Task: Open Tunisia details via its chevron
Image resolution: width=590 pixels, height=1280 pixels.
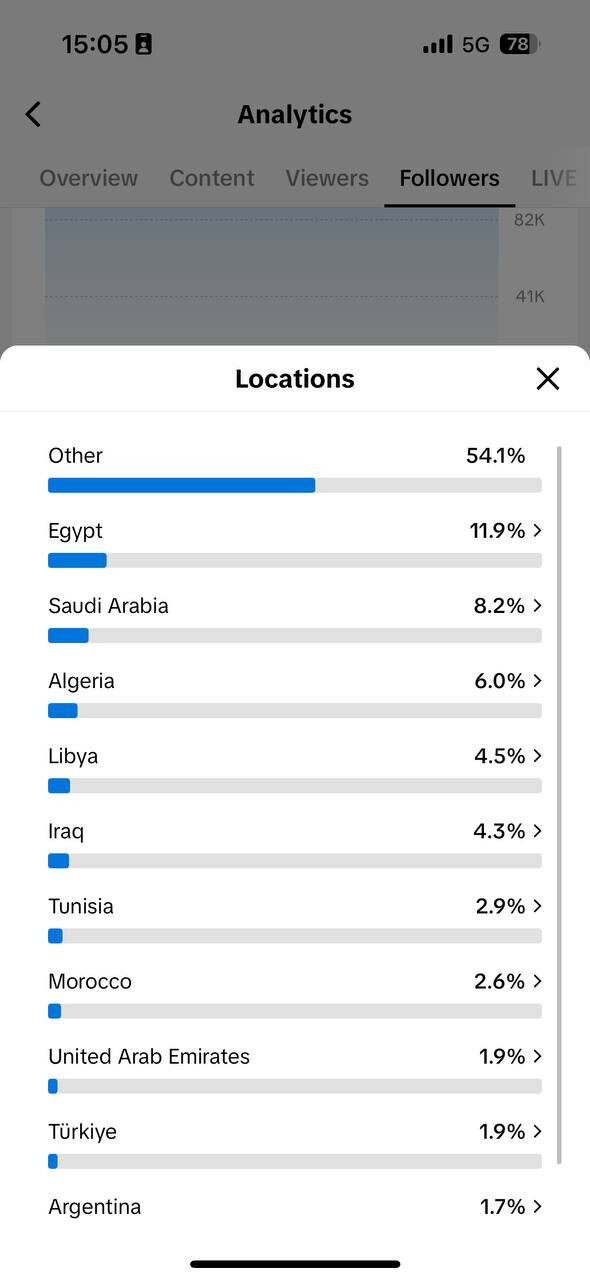Action: [538, 906]
